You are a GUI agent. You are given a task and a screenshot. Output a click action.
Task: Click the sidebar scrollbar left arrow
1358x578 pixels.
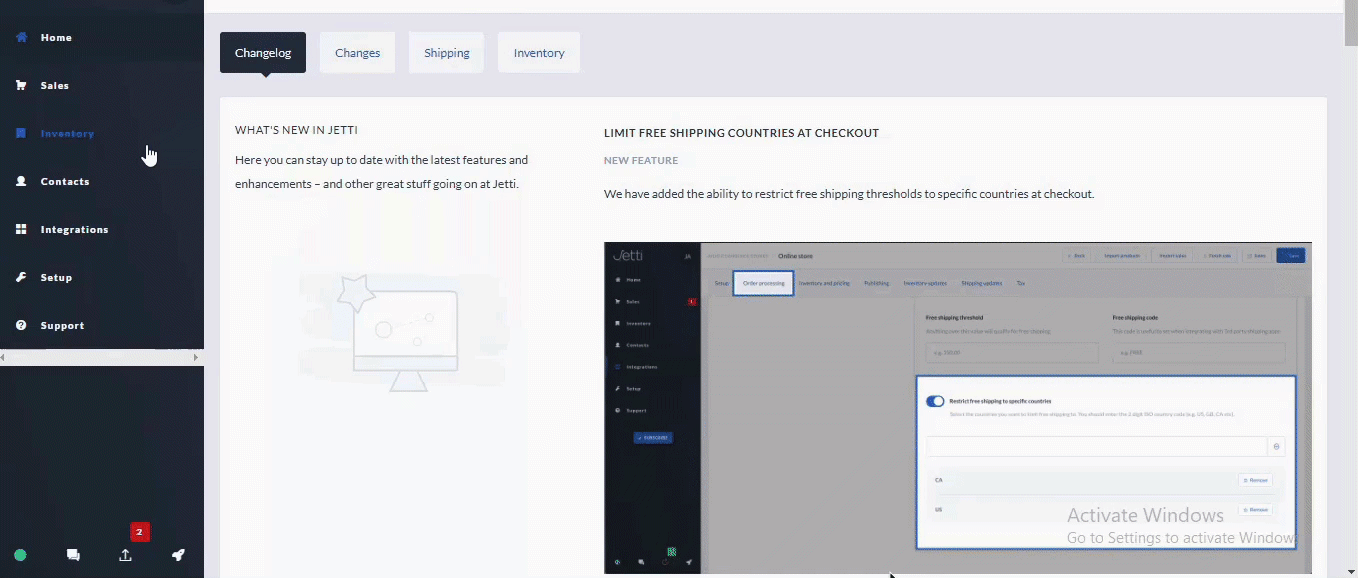tap(4, 357)
